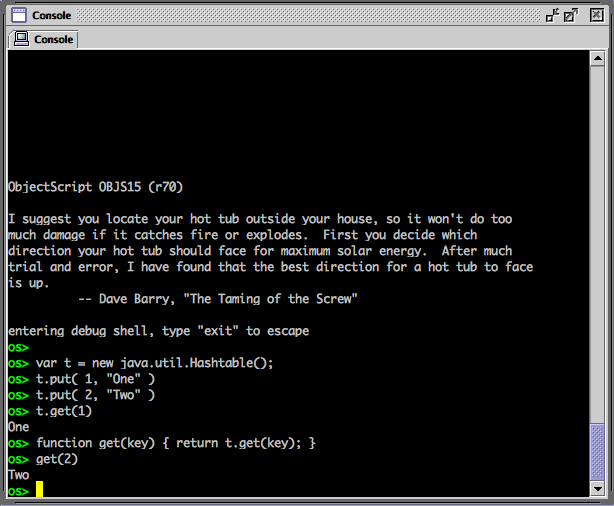Screen dimensions: 614x506
Task: Iconify the Console window
Action: (552, 15)
